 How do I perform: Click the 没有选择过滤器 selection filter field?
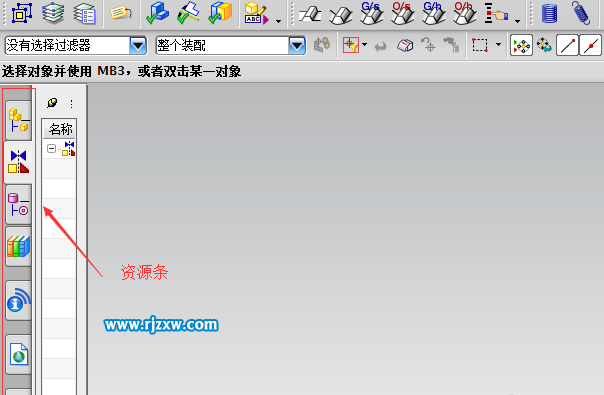[x=76, y=46]
